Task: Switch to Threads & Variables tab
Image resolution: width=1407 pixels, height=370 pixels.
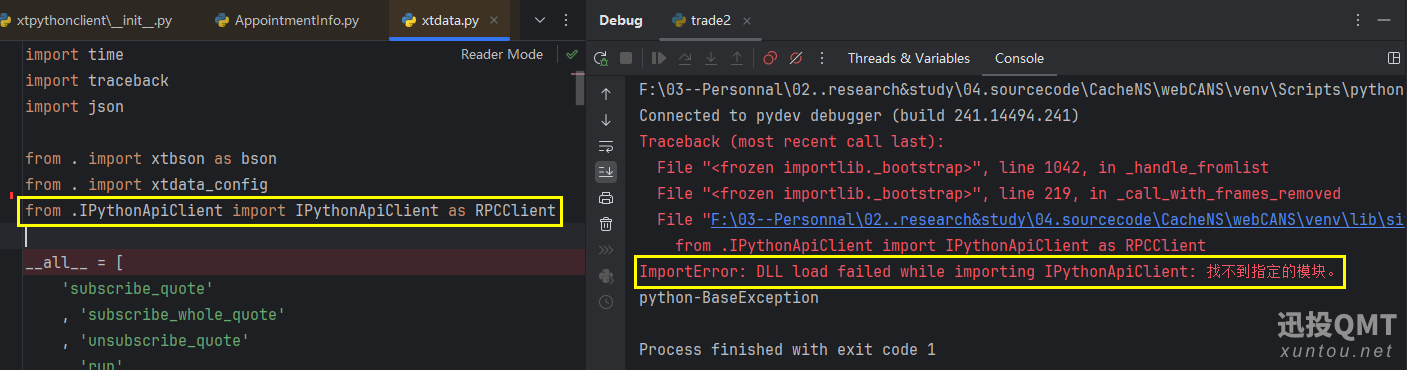Action: point(909,58)
